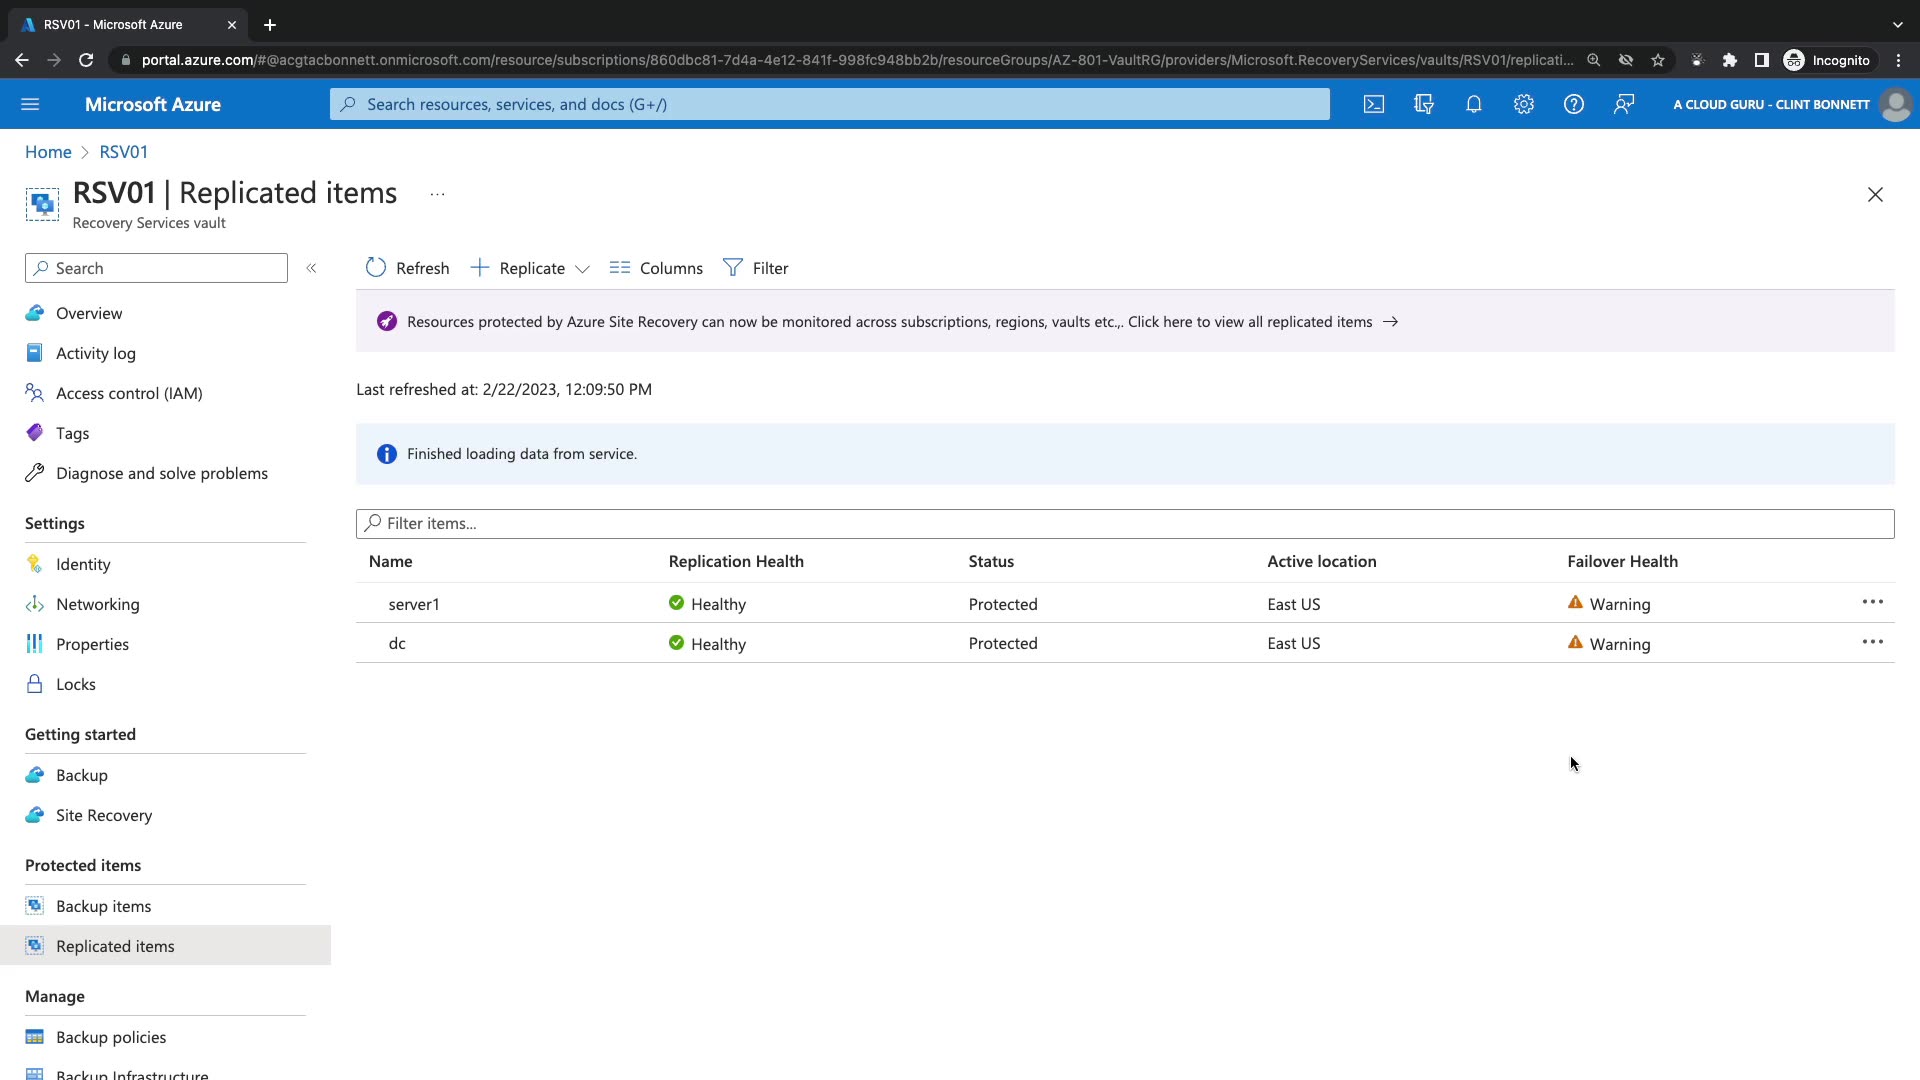This screenshot has width=1920, height=1080.
Task: Click the Home breadcrumb link
Action: point(48,152)
